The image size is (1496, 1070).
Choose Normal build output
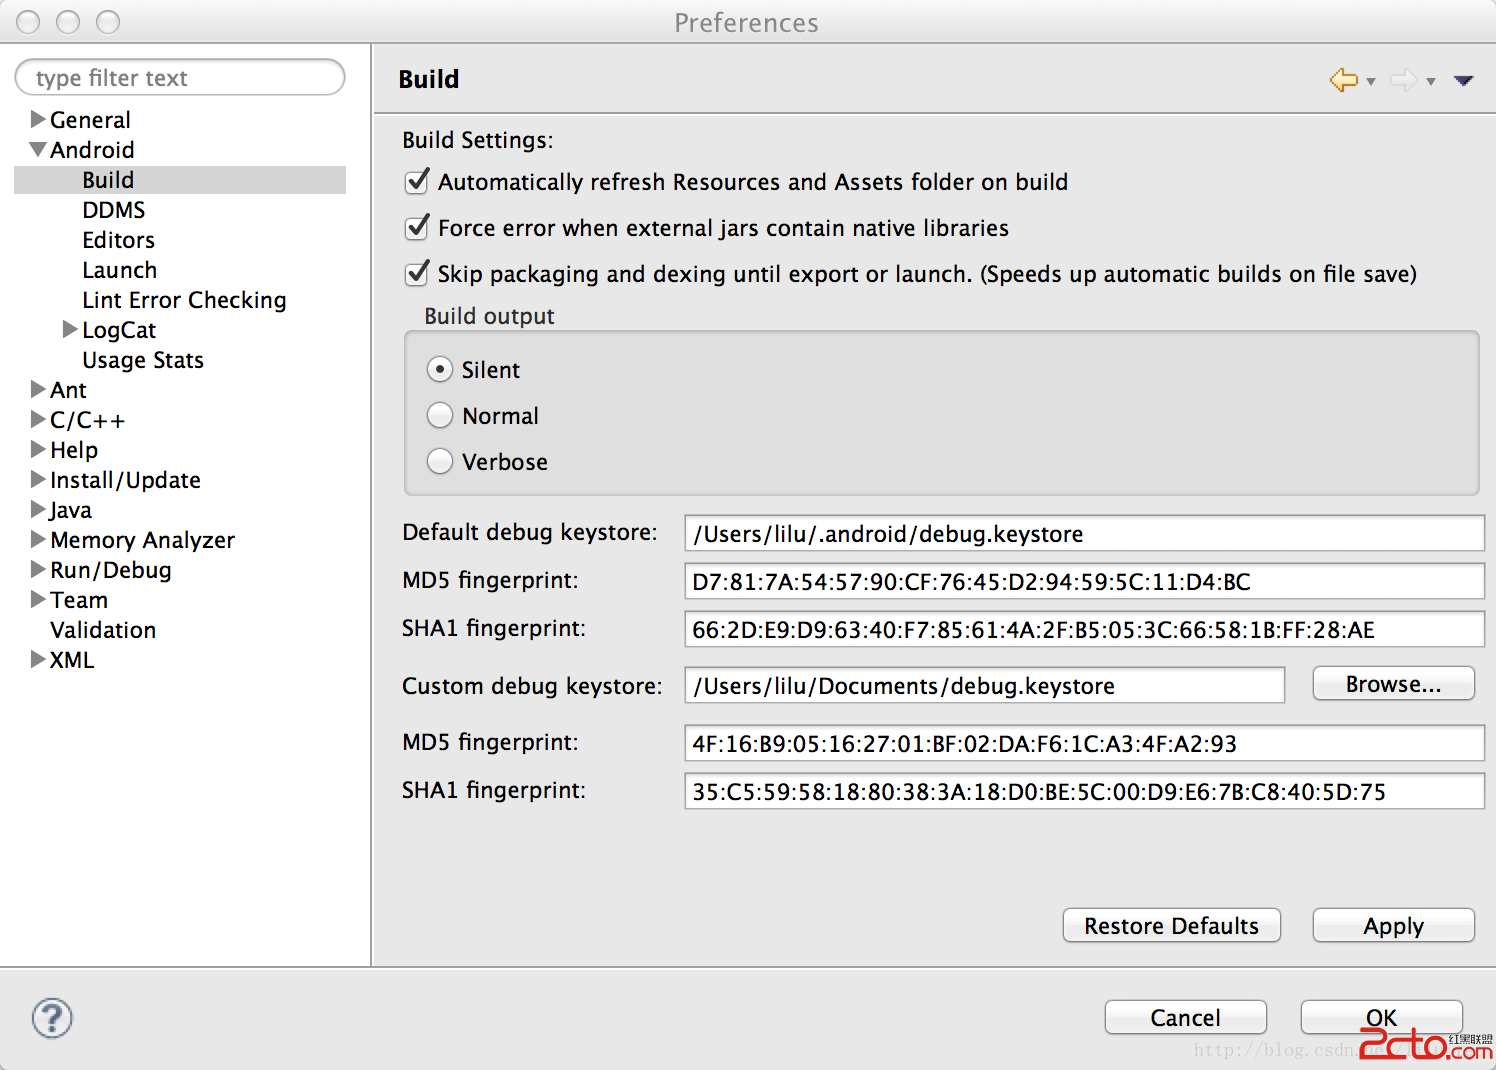(x=440, y=416)
